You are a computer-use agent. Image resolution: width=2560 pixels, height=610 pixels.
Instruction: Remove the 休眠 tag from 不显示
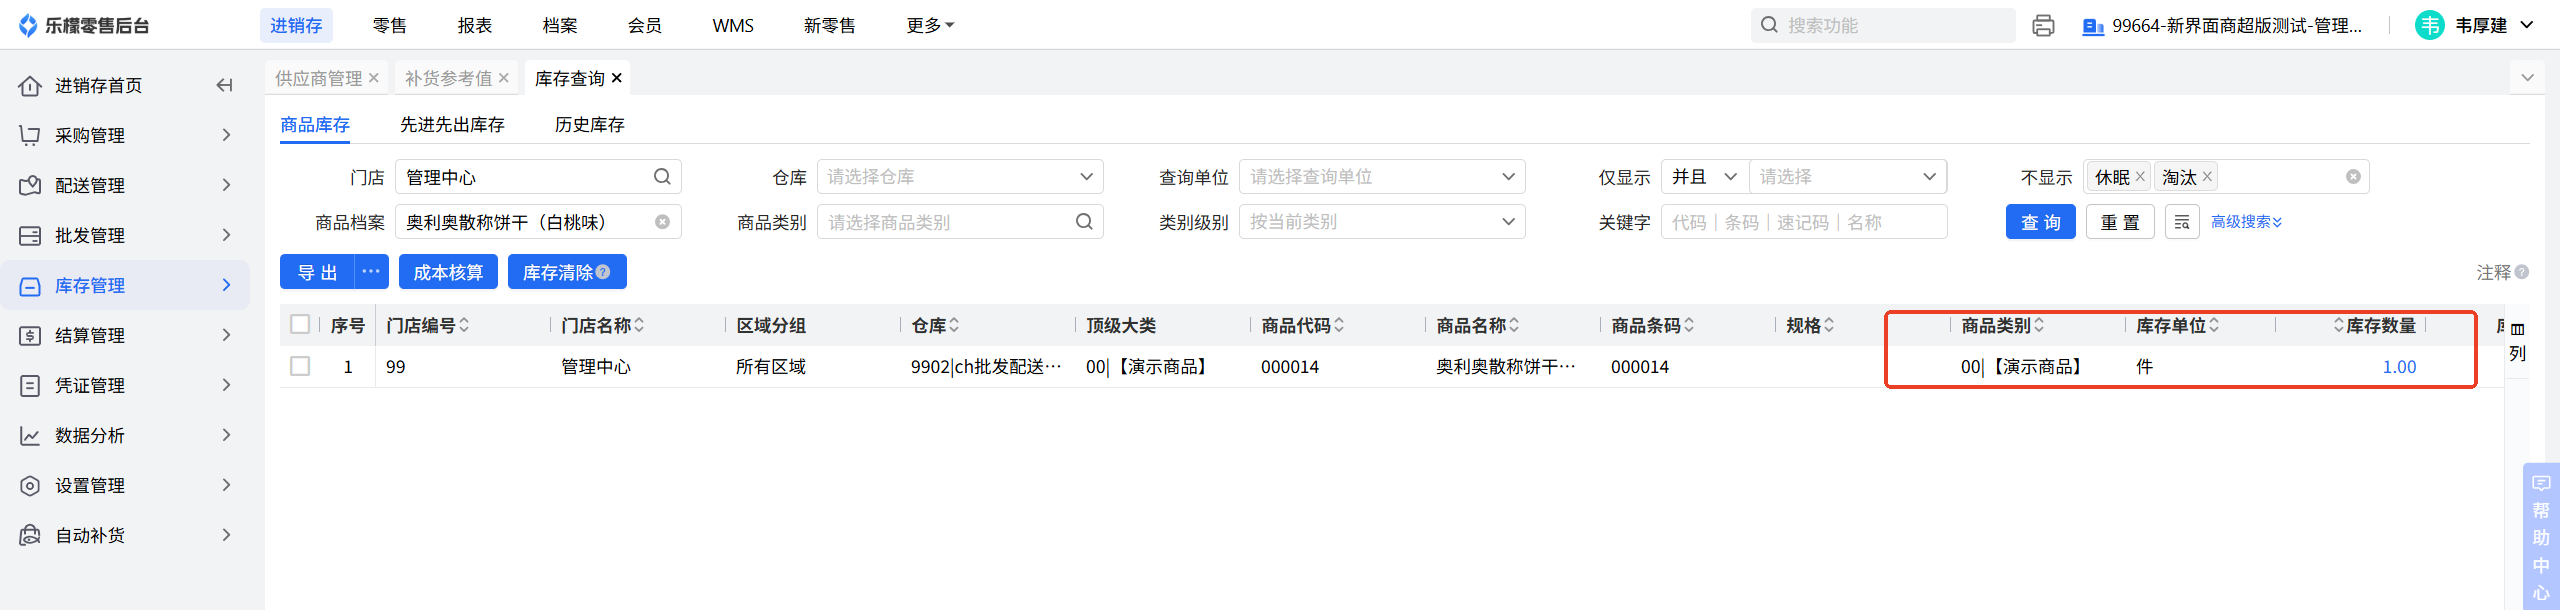[x=2140, y=177]
